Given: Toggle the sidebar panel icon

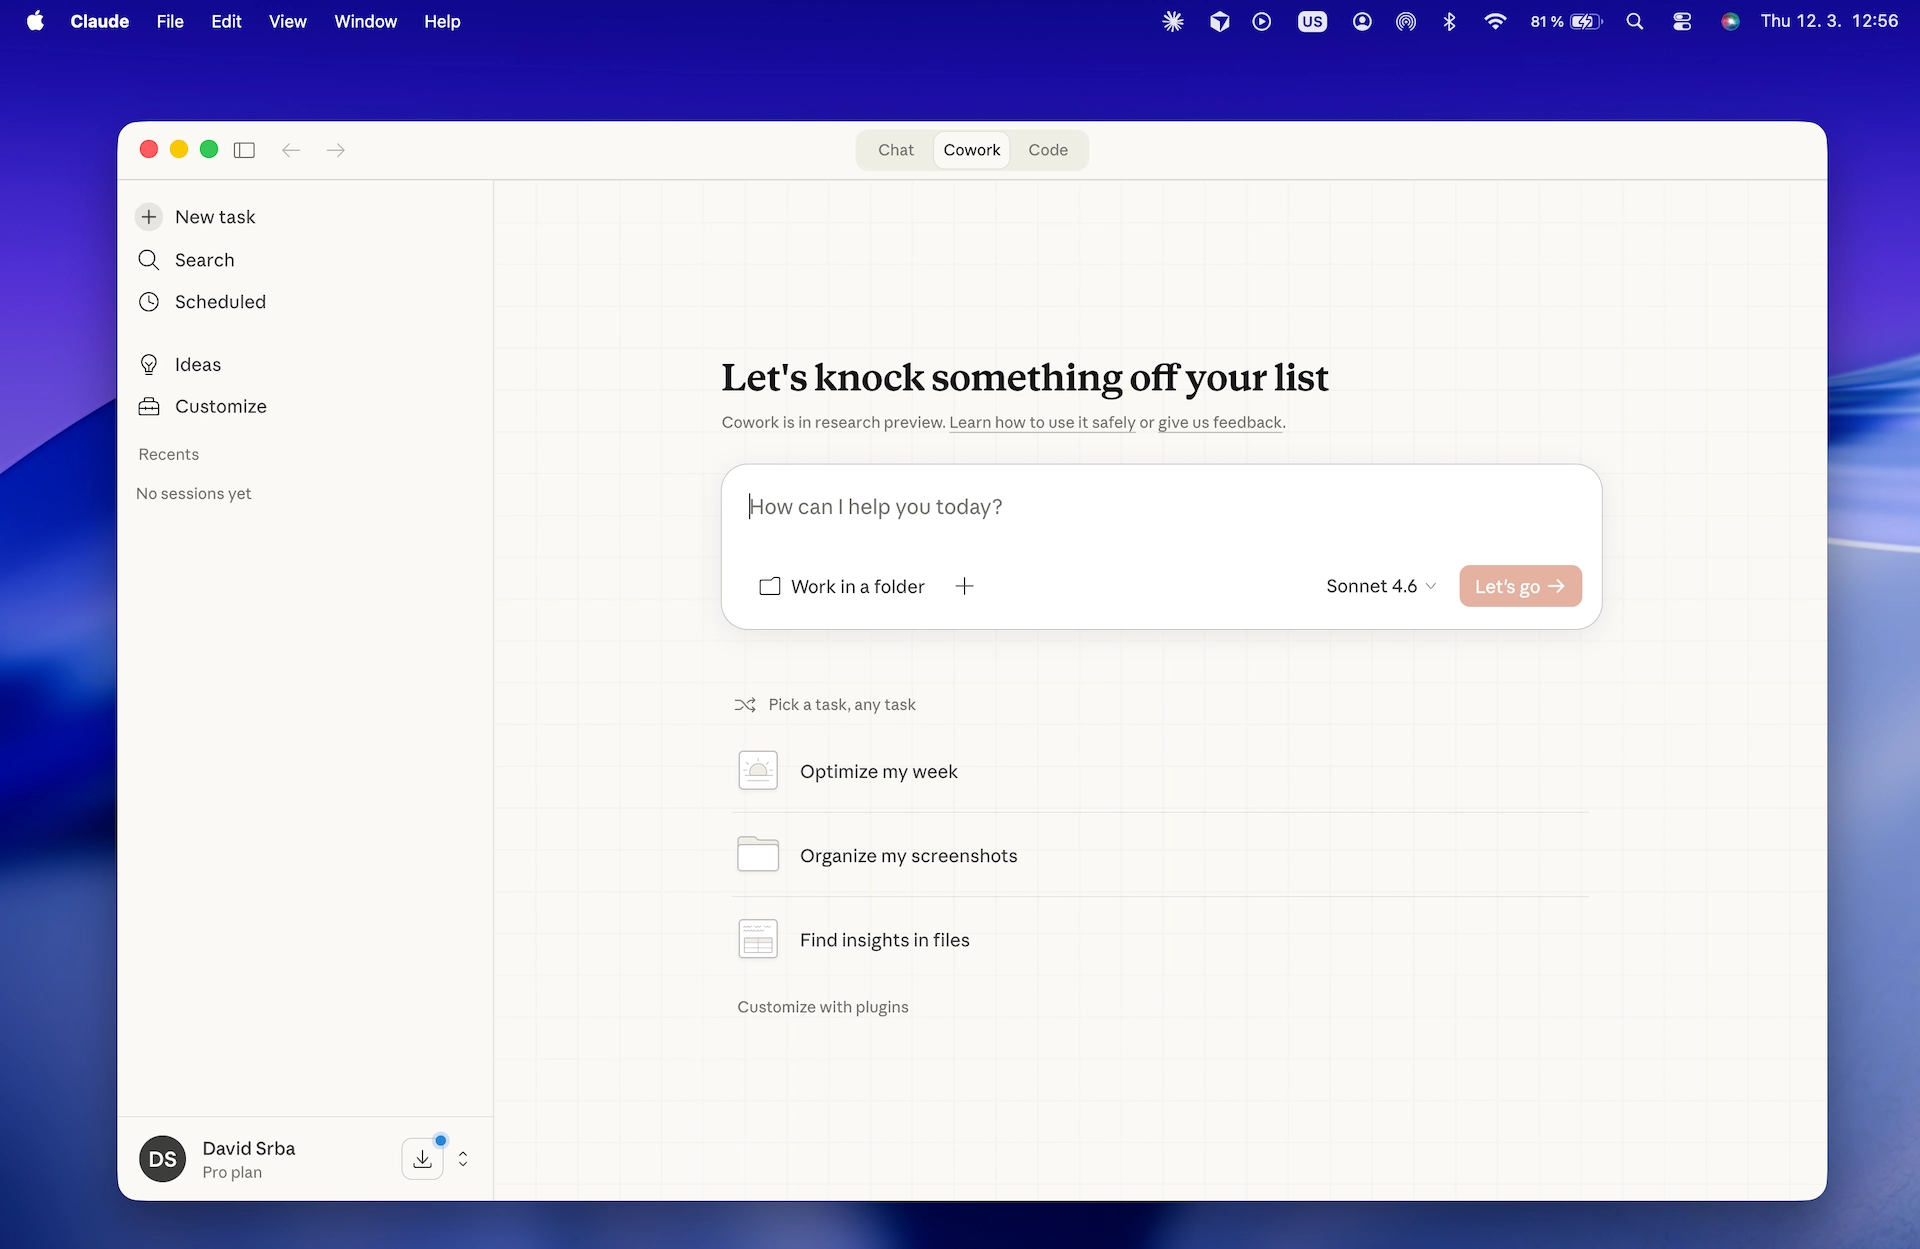Looking at the screenshot, I should [x=244, y=150].
